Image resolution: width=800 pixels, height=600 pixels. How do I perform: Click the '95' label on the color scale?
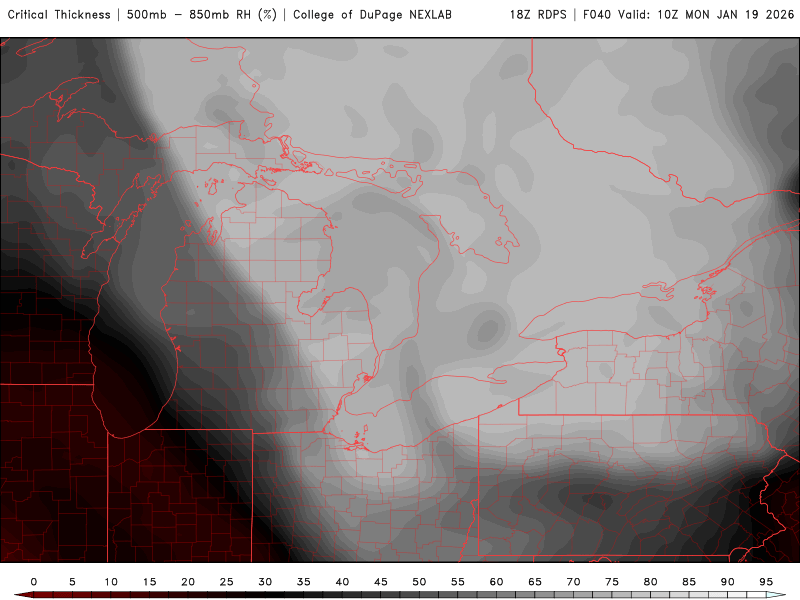[766, 582]
